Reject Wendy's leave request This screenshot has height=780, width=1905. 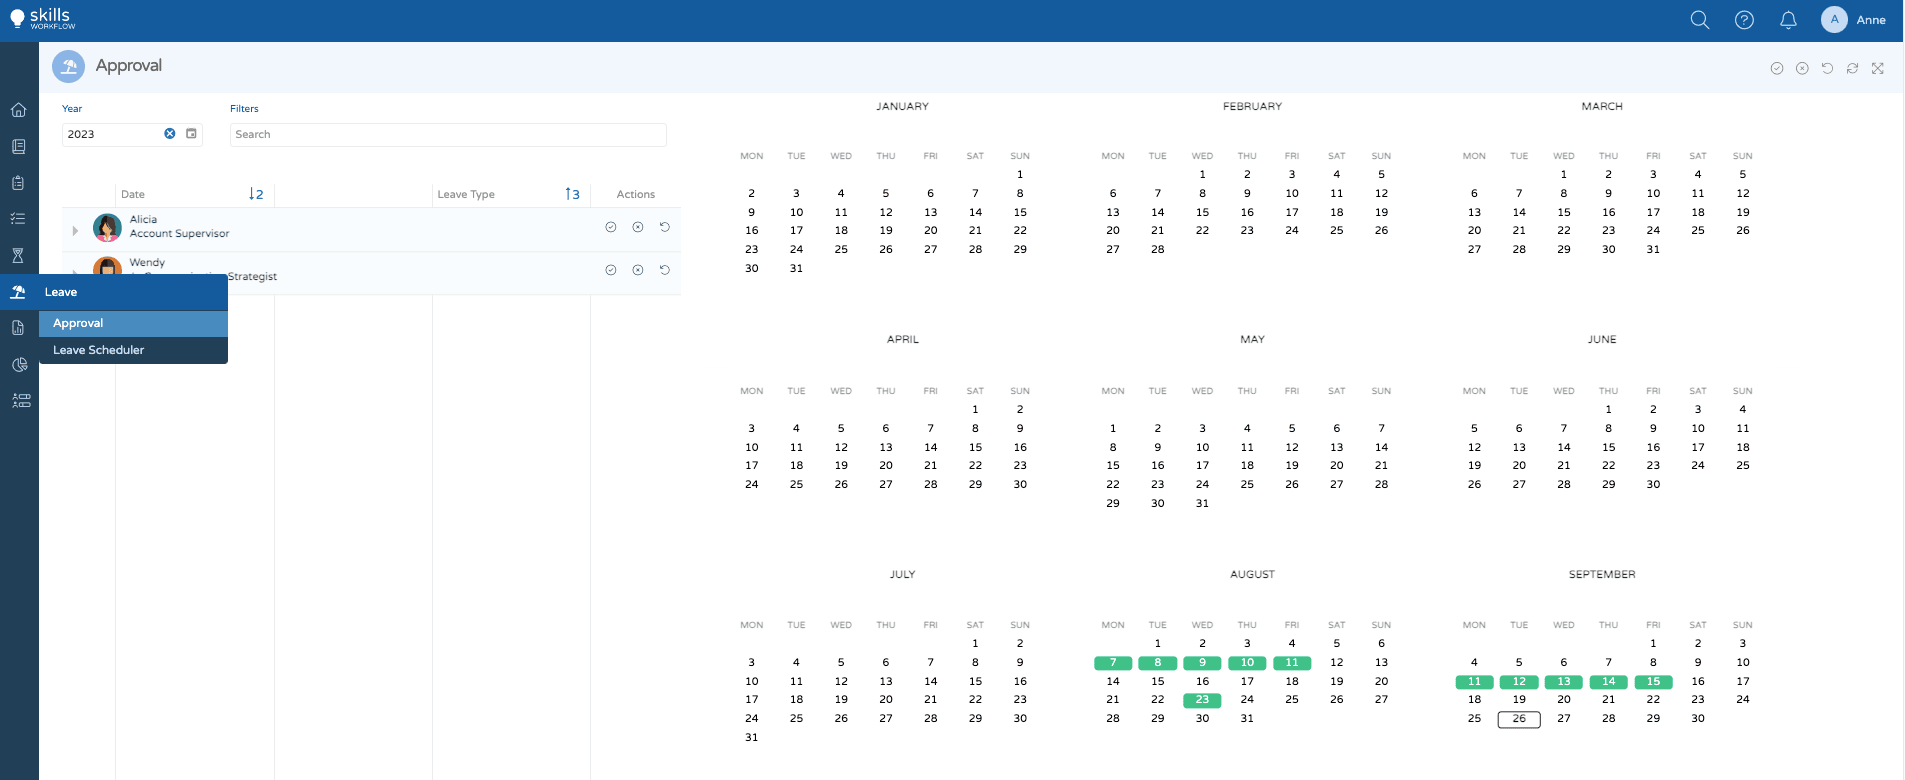(x=637, y=270)
